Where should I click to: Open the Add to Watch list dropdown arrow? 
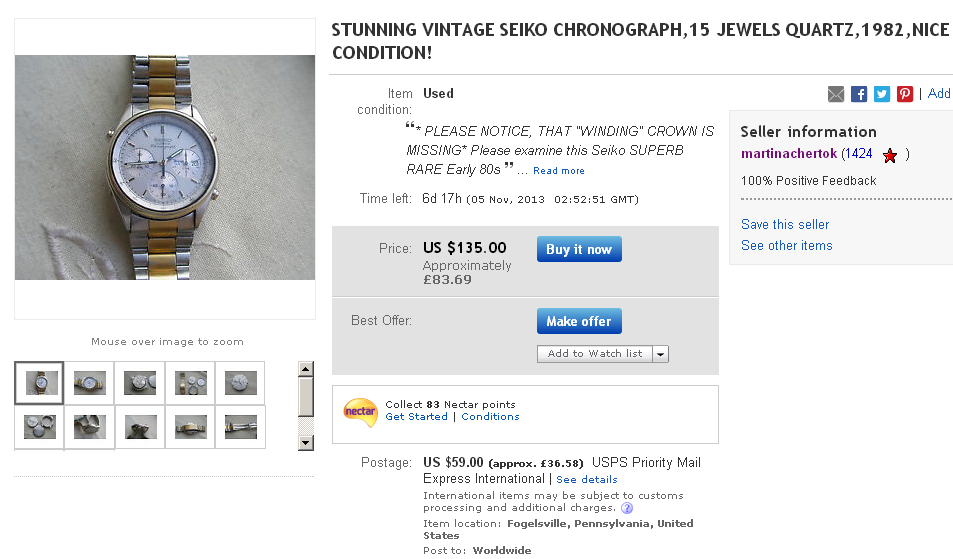click(x=660, y=354)
